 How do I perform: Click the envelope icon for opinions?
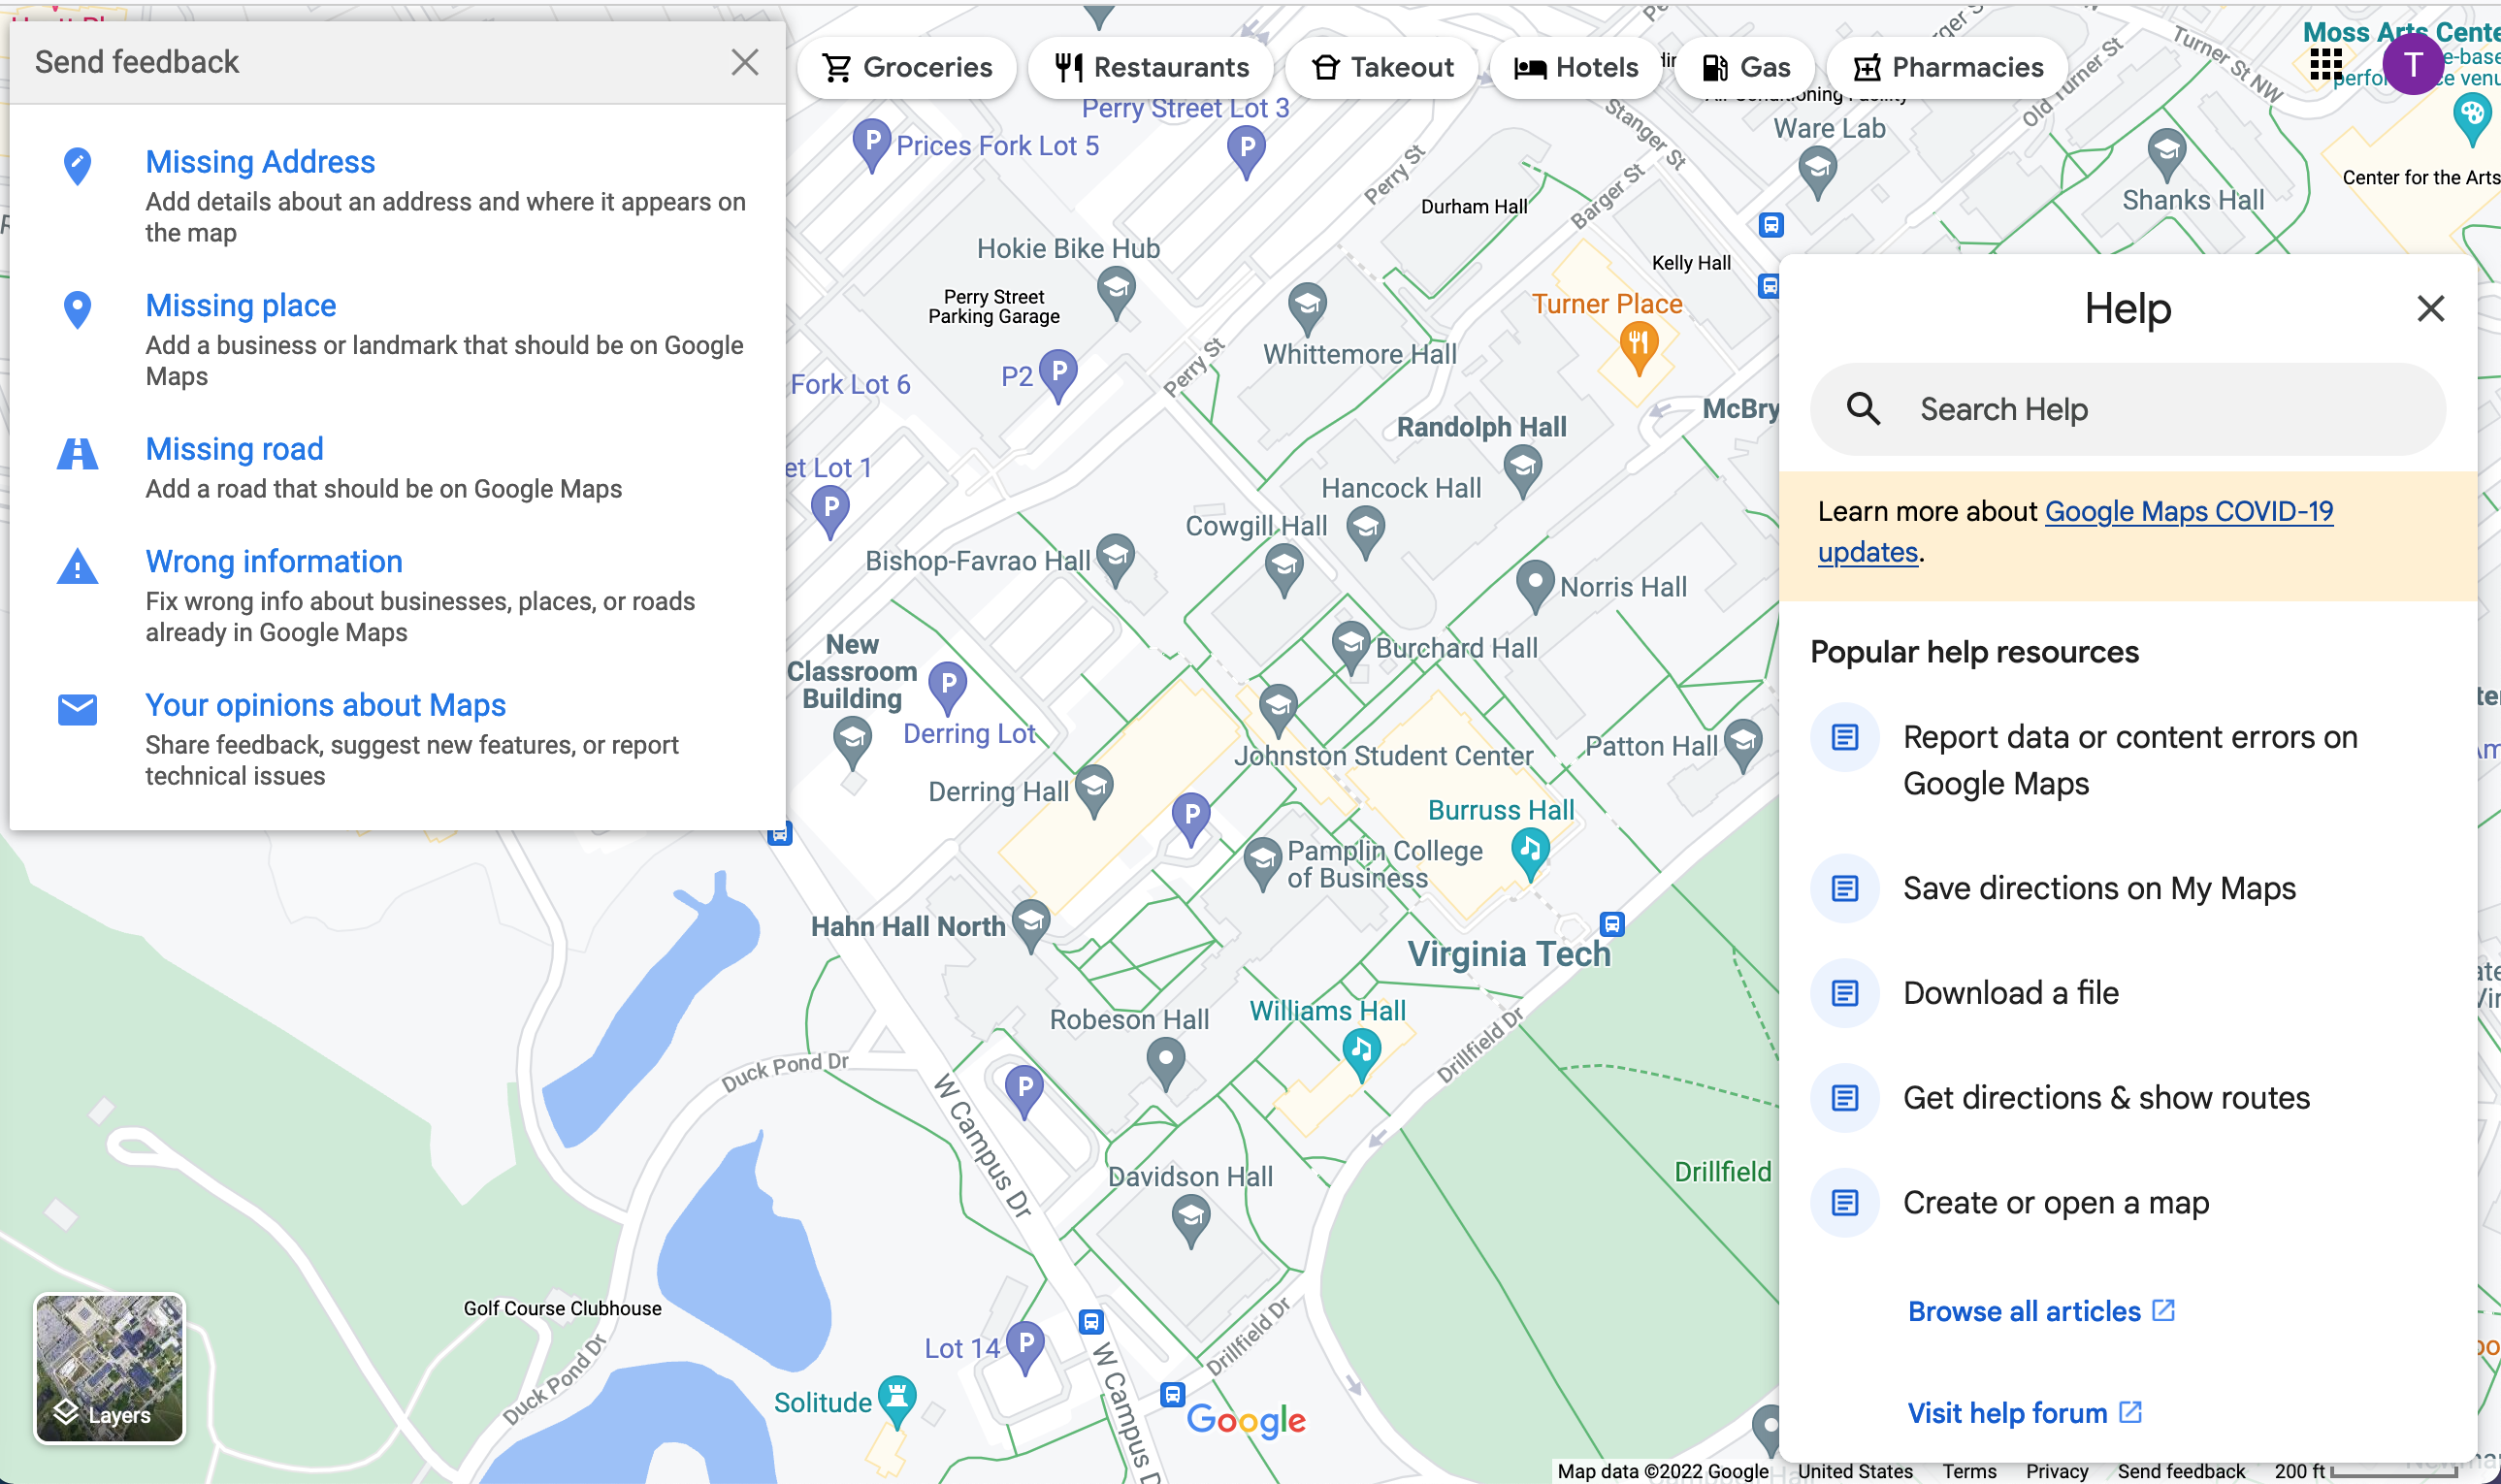coord(77,709)
